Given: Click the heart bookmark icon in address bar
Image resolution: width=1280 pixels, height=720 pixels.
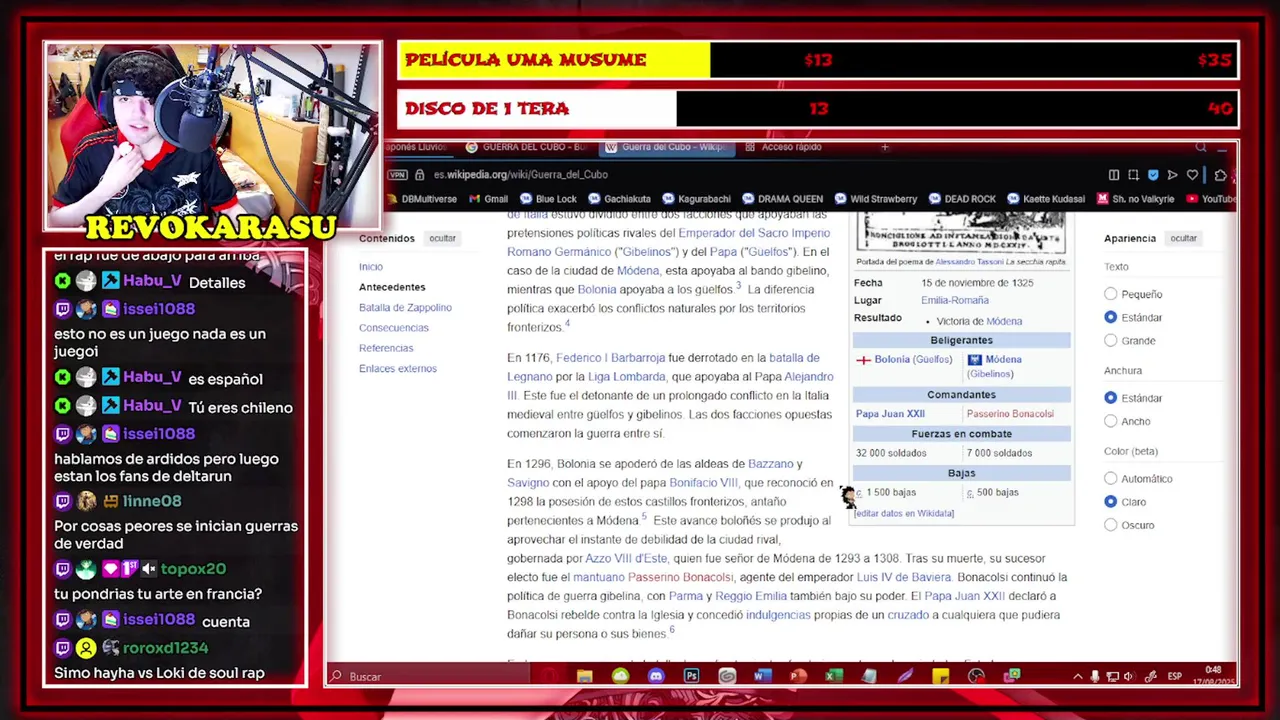Looking at the screenshot, I should [x=1192, y=175].
